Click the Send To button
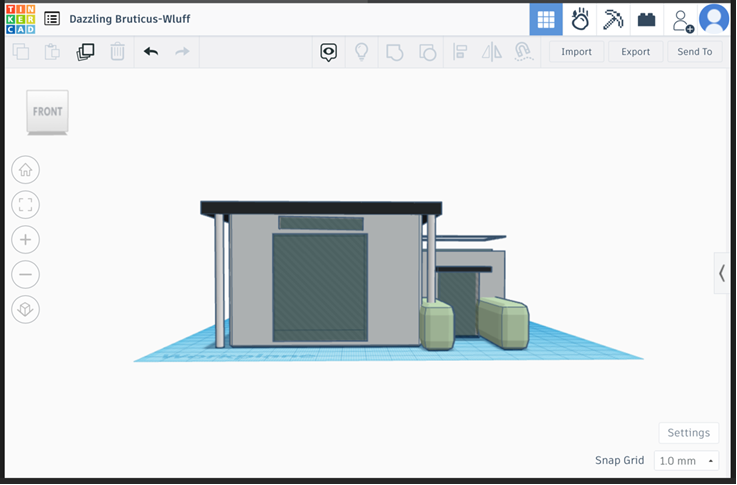737x485 pixels. pyautogui.click(x=695, y=52)
